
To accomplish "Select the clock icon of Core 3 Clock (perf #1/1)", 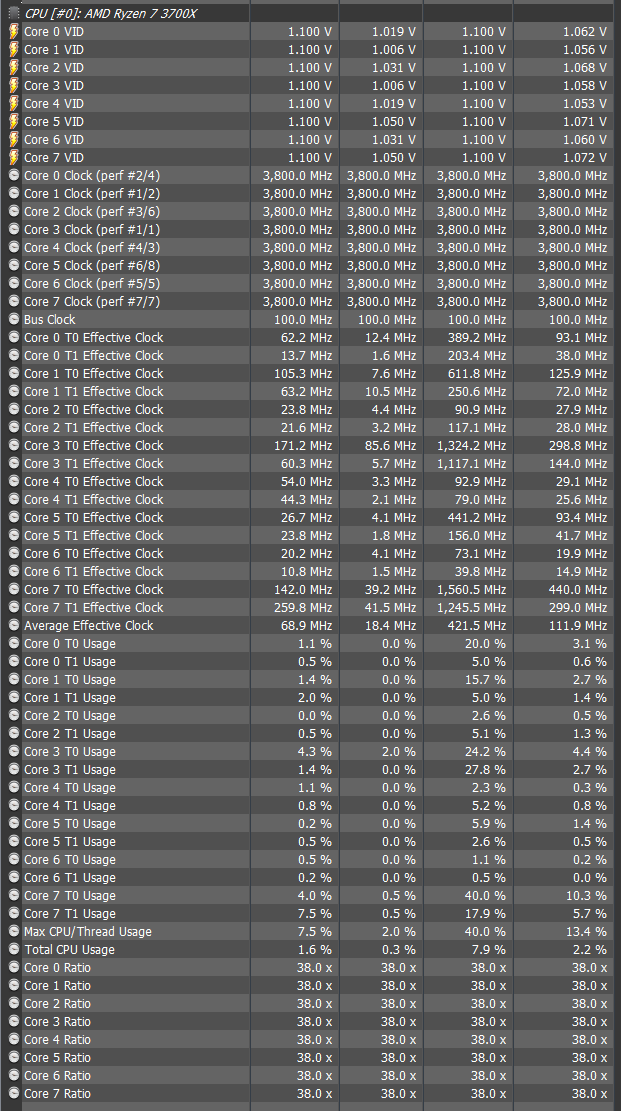I will pos(13,230).
